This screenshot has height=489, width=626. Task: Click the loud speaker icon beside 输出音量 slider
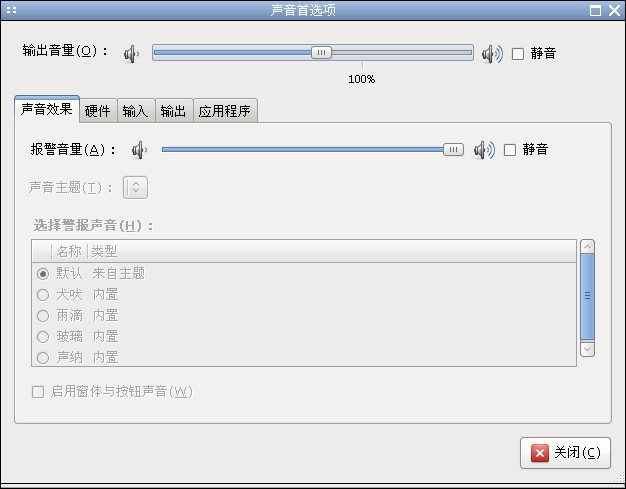(492, 53)
